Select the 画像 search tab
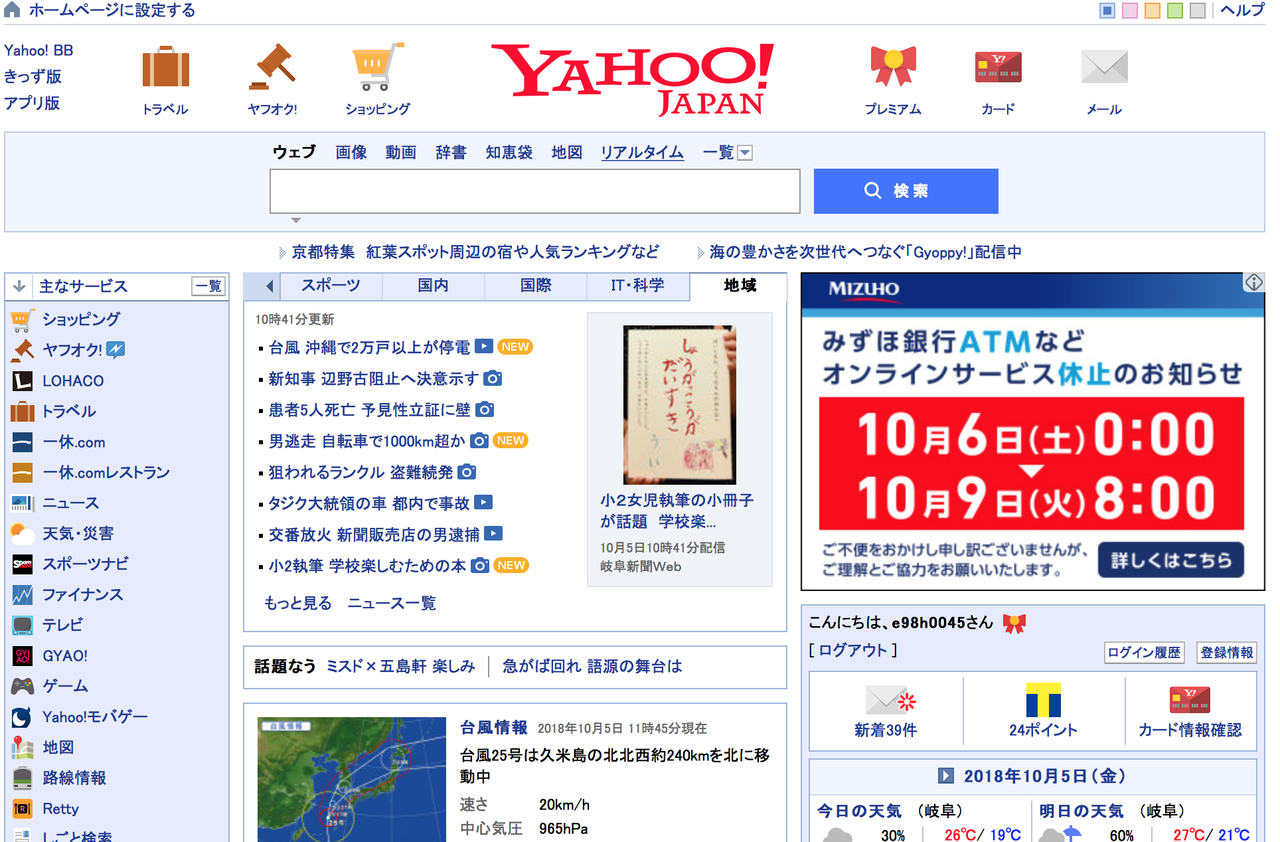This screenshot has height=842, width=1280. (351, 152)
